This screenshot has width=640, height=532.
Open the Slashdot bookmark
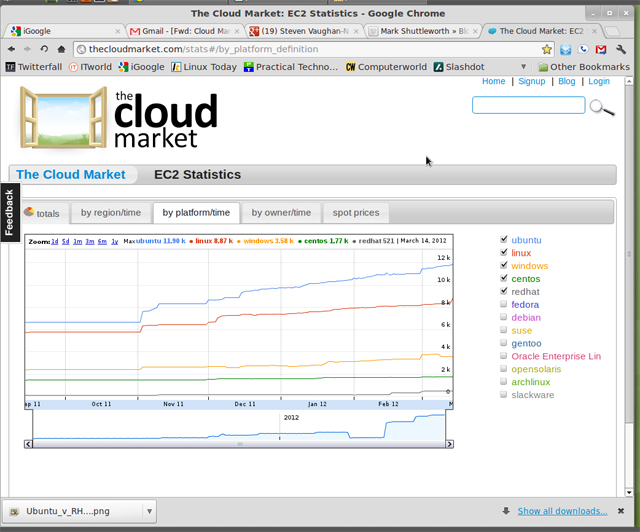459,67
